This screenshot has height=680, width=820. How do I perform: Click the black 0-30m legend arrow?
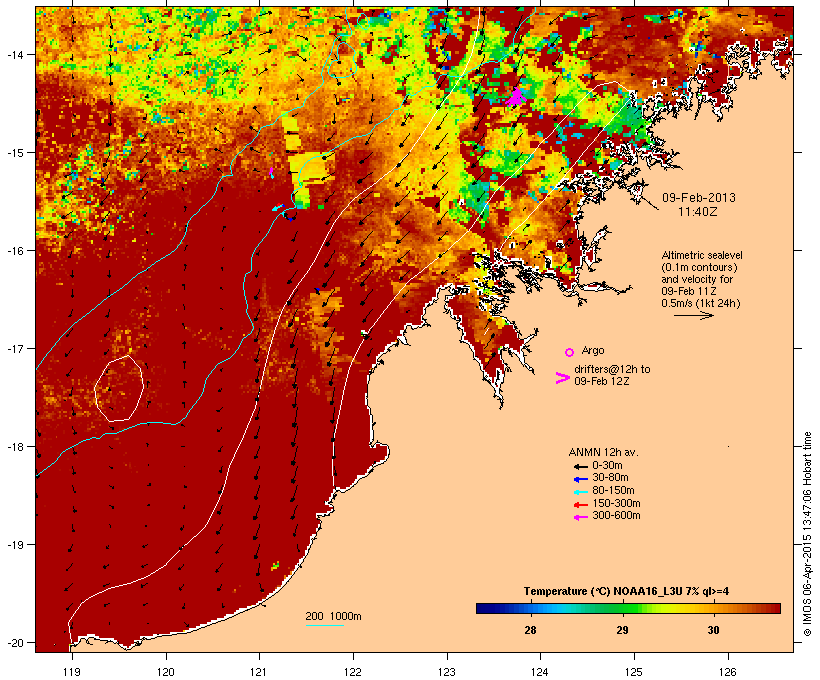click(581, 467)
